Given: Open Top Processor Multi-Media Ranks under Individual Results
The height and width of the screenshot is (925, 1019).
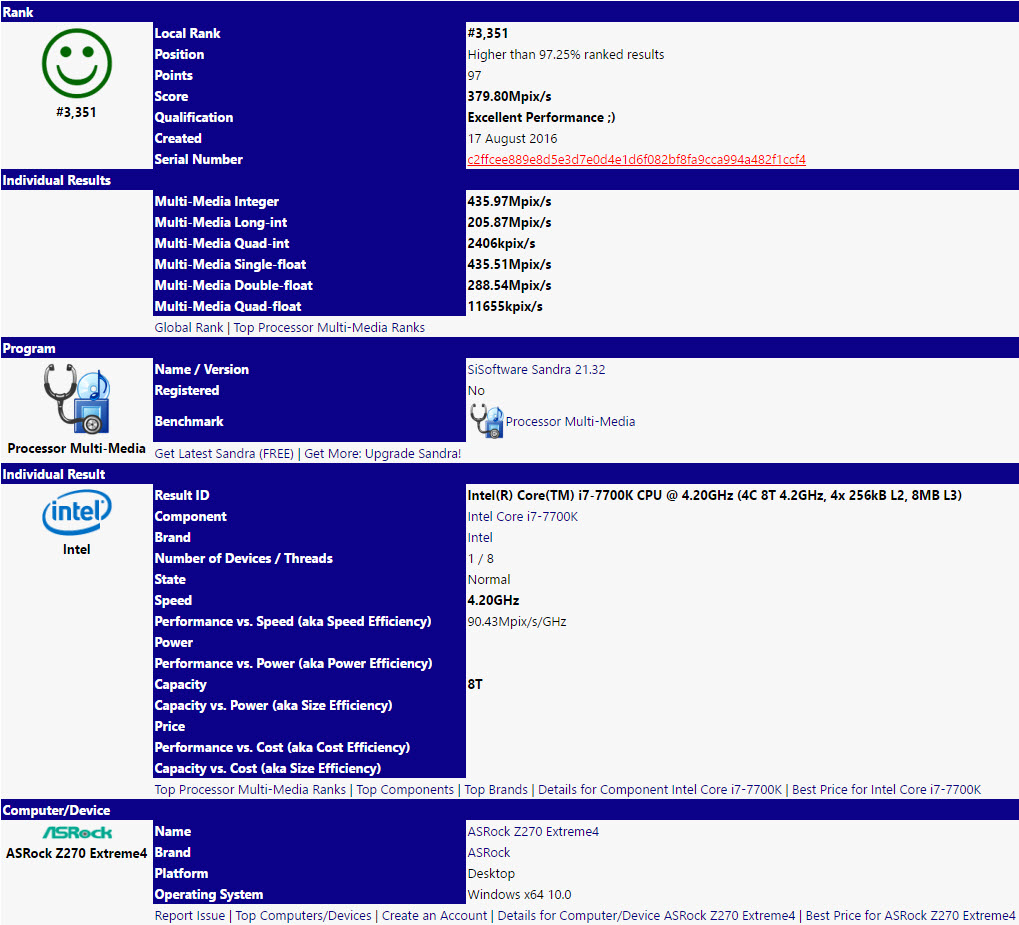Looking at the screenshot, I should click(329, 328).
